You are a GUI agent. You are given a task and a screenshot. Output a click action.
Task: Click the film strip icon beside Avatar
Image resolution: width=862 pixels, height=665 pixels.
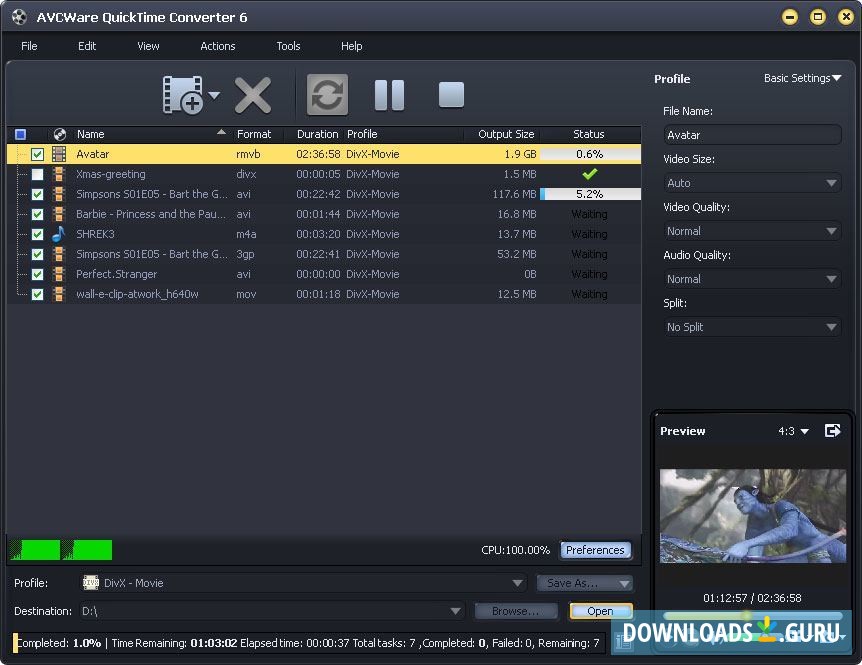click(60, 154)
